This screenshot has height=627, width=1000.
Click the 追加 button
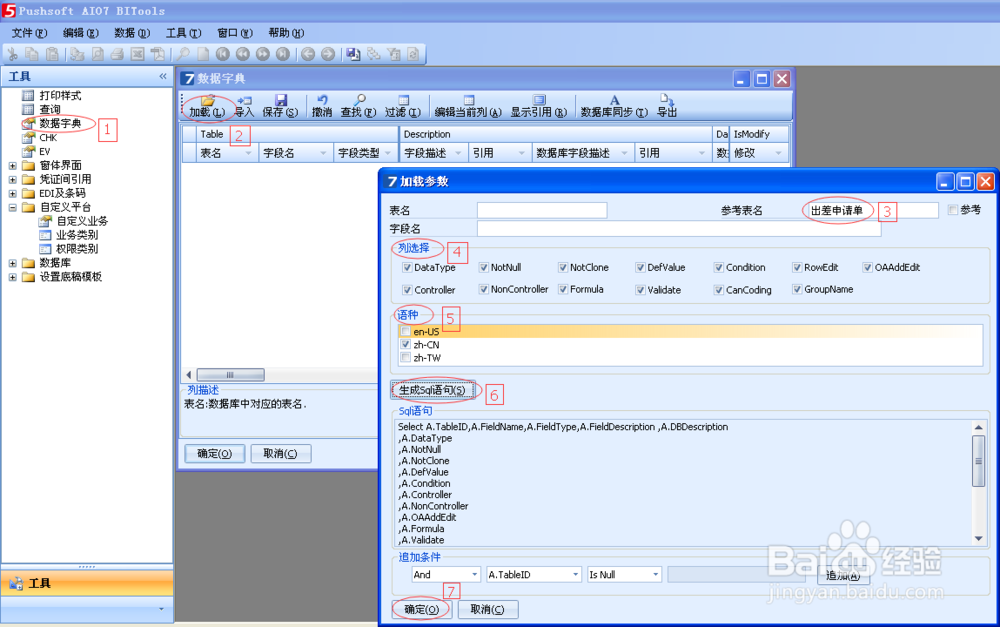(x=843, y=576)
